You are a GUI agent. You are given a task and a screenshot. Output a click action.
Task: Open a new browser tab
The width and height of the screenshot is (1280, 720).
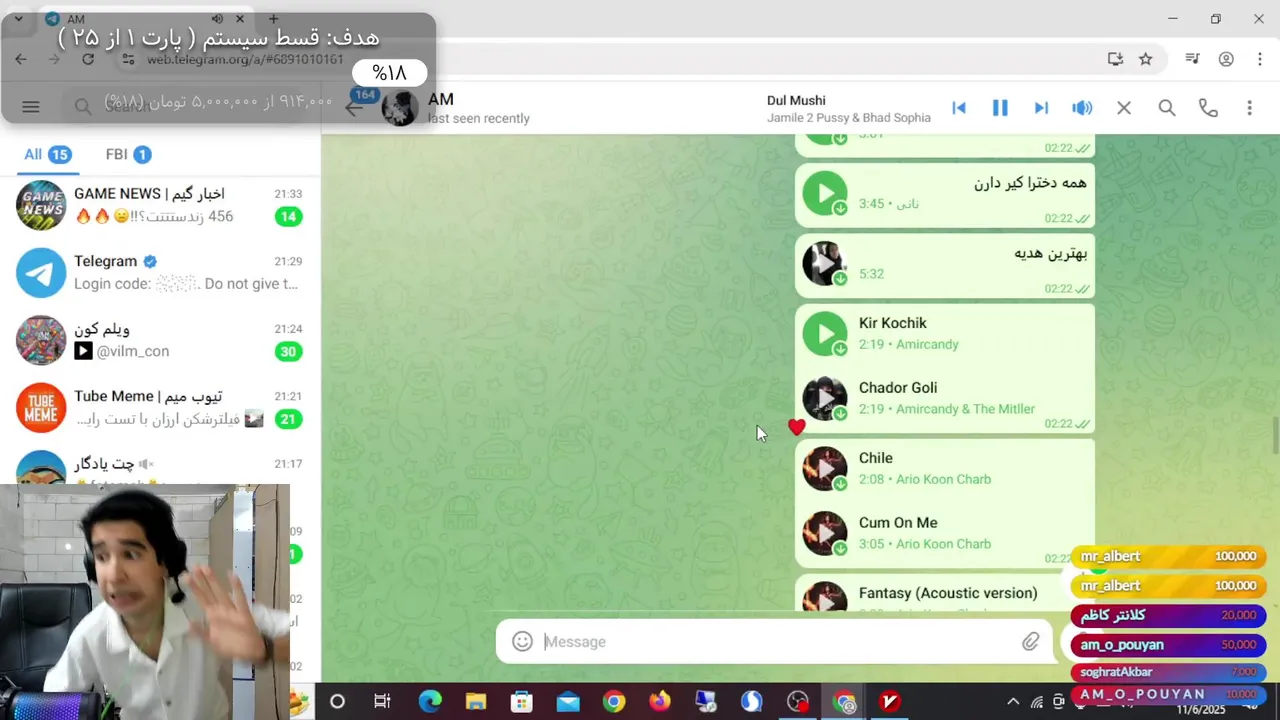pyautogui.click(x=273, y=19)
